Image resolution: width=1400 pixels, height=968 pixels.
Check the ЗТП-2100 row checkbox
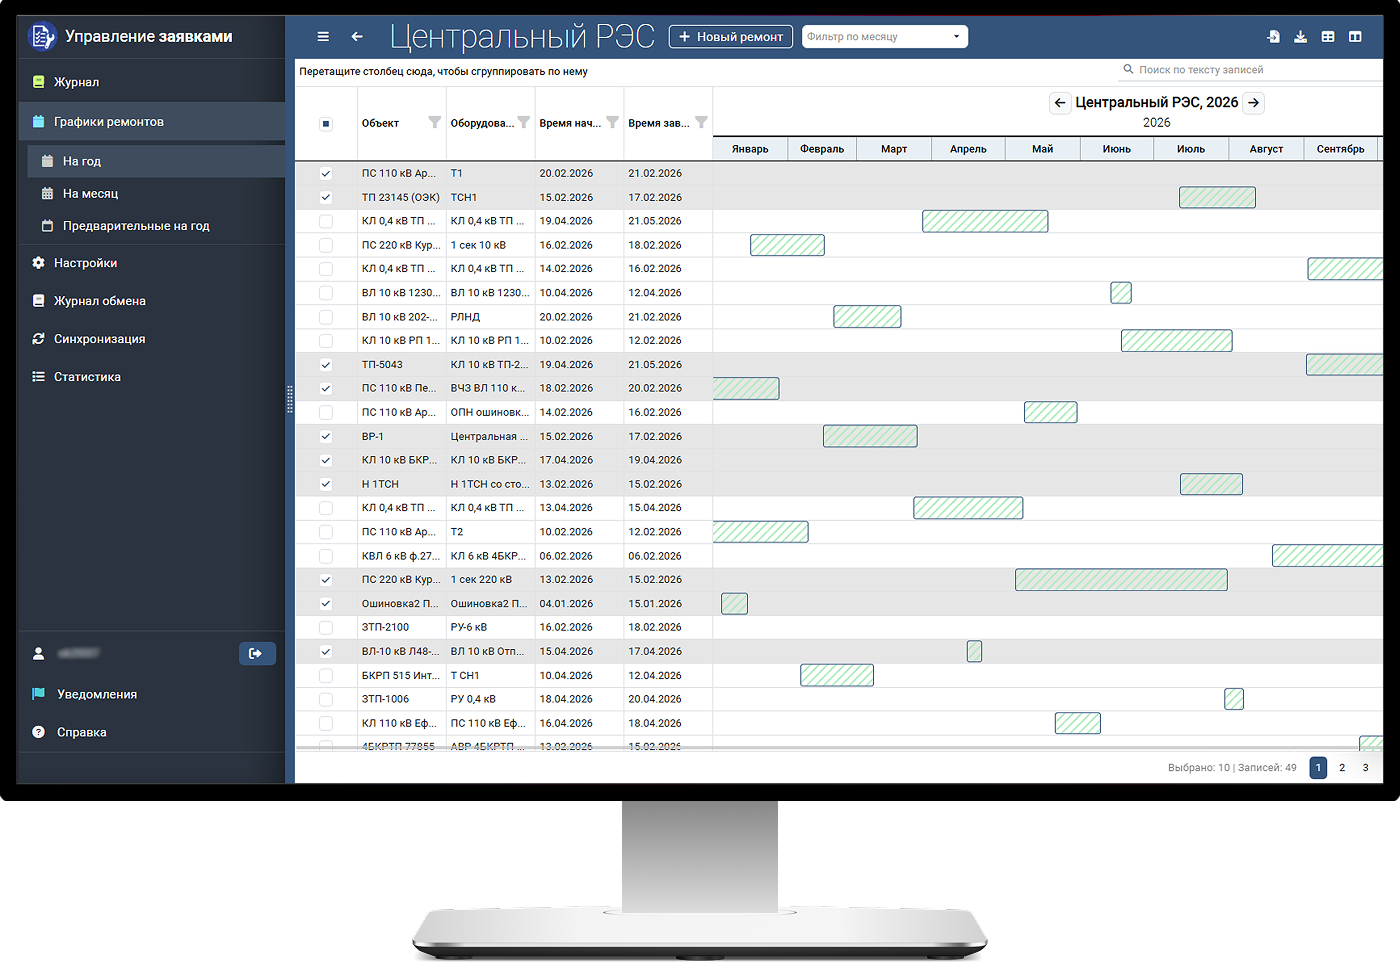pyautogui.click(x=326, y=628)
